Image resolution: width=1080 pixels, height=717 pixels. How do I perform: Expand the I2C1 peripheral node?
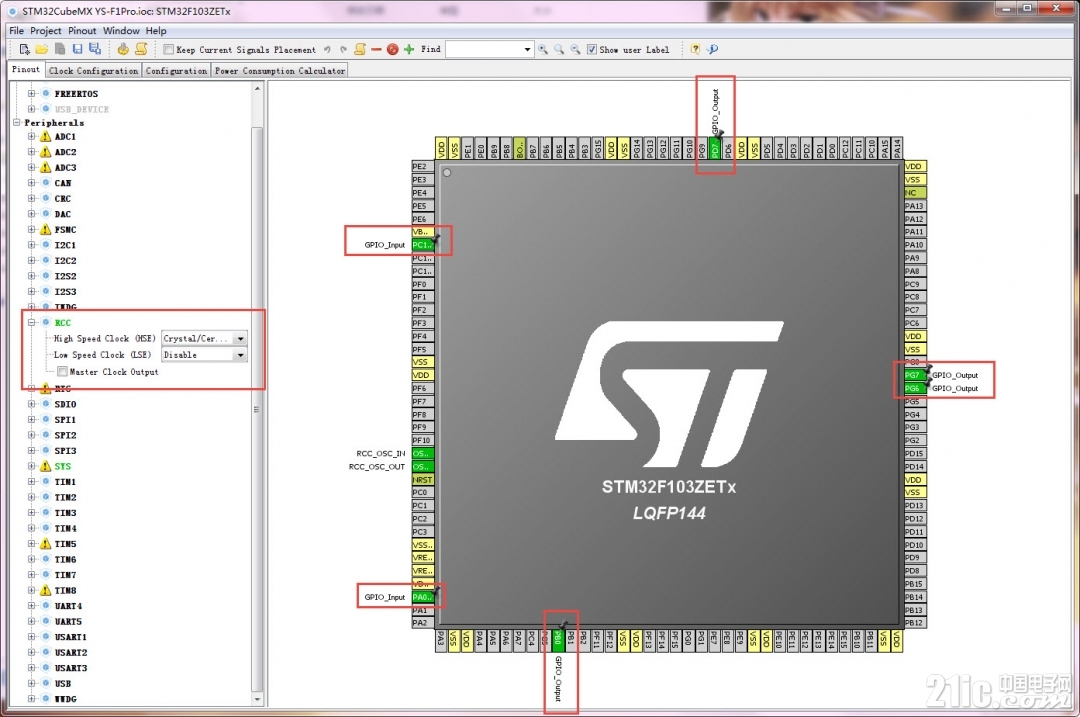[31, 245]
